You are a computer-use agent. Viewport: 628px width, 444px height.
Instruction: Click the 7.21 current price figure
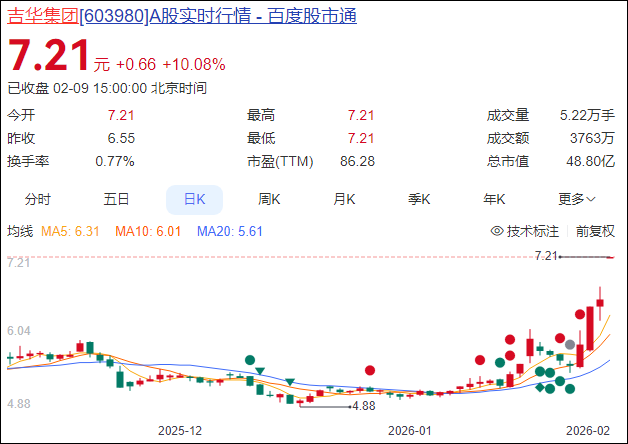click(48, 55)
